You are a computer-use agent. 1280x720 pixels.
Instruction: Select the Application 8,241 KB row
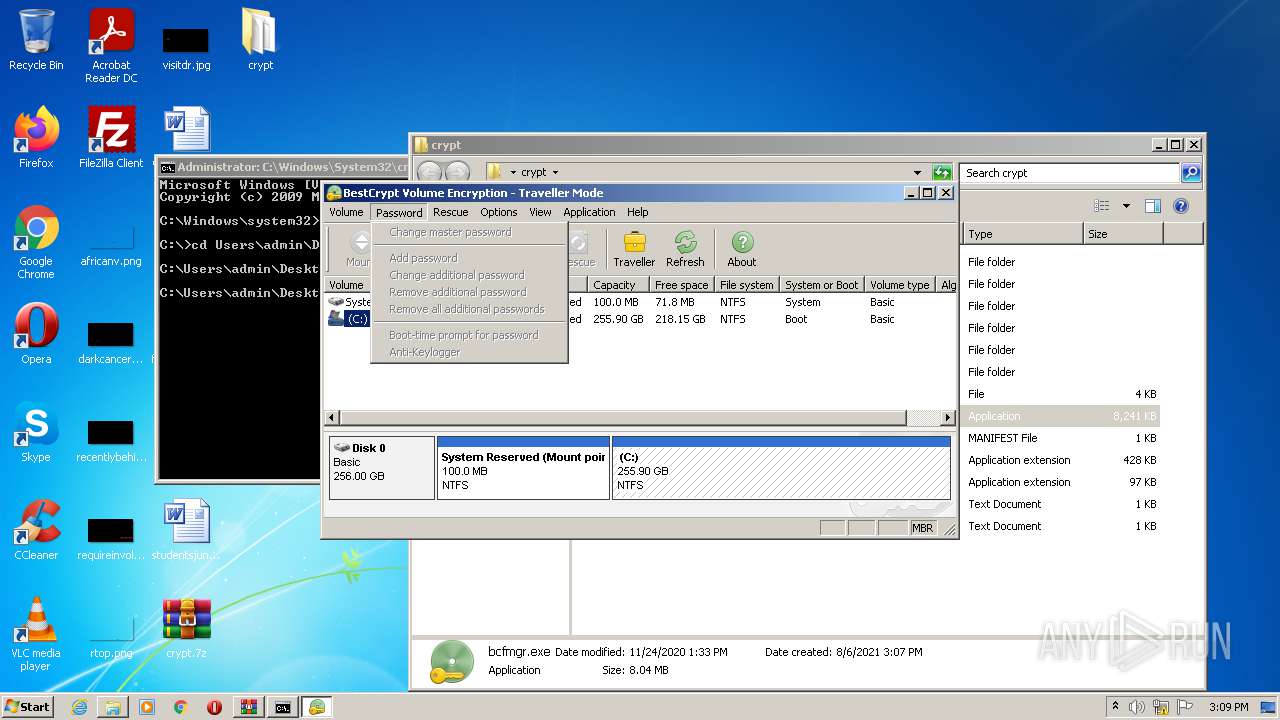pos(1062,416)
